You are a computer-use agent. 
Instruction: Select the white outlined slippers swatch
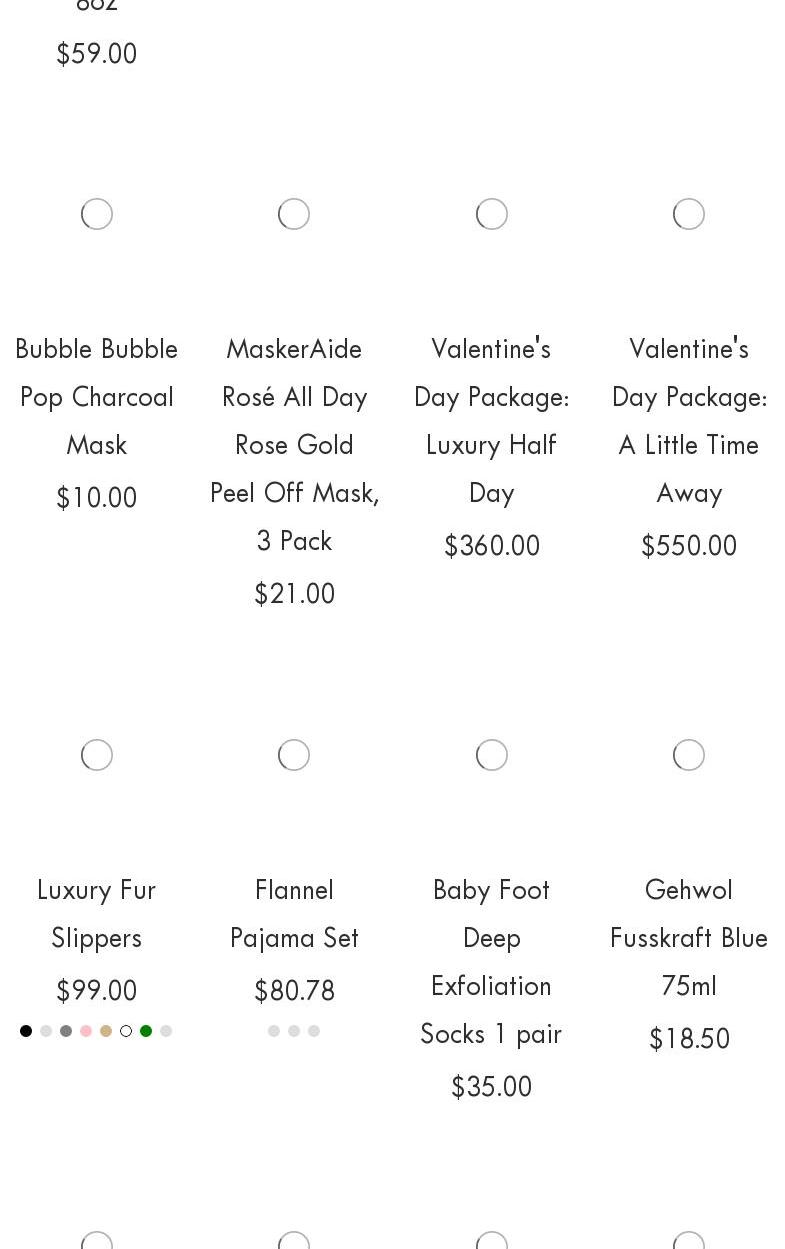tap(126, 1031)
